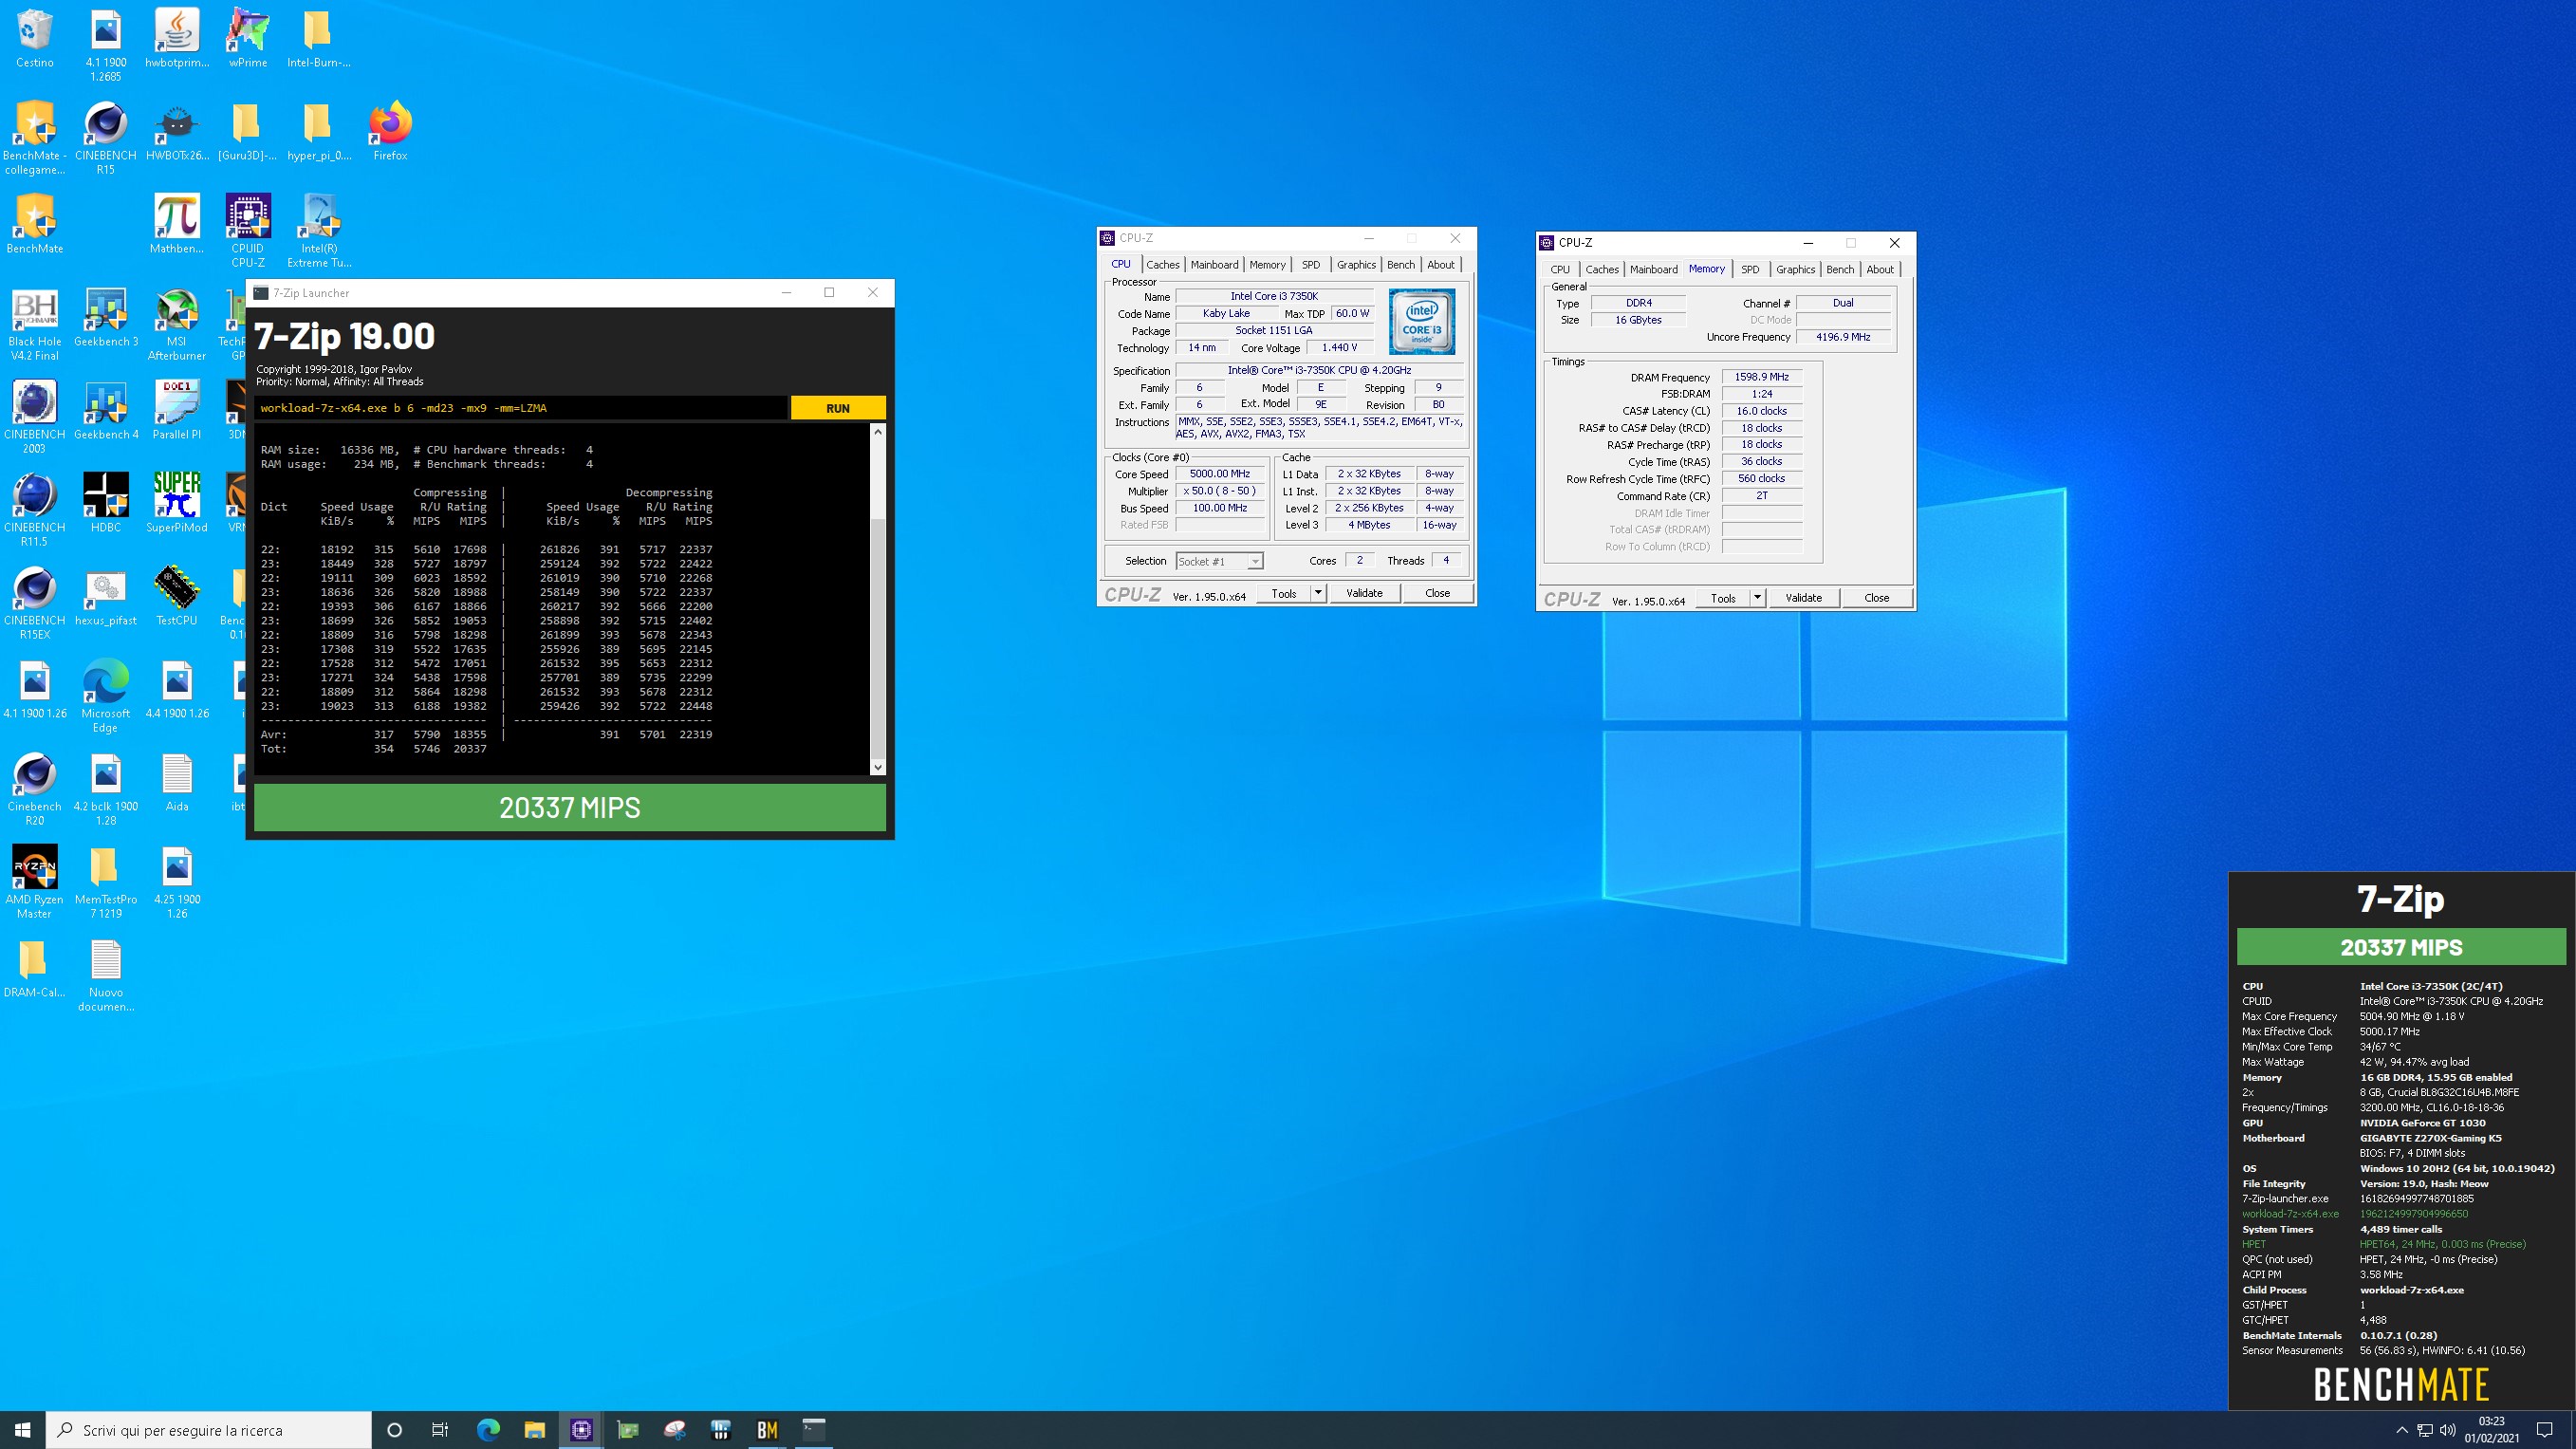Viewport: 2576px width, 1449px height.
Task: Open hexus_pifast desktop shortcut
Action: pyautogui.click(x=106, y=596)
